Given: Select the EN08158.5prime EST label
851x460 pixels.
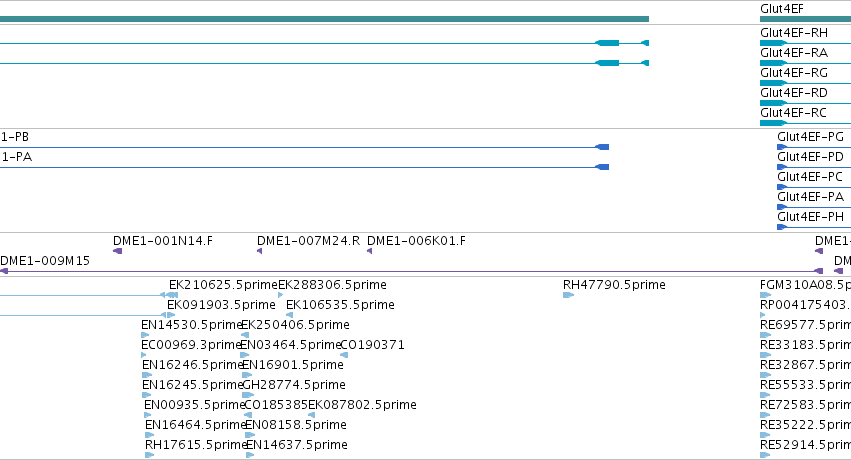Looking at the screenshot, I should (x=296, y=425).
